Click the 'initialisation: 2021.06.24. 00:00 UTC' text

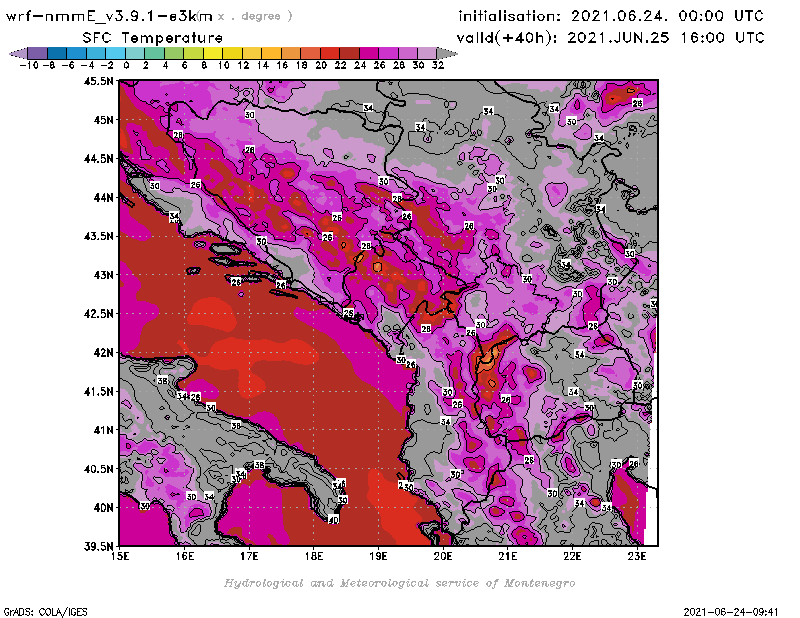point(611,16)
